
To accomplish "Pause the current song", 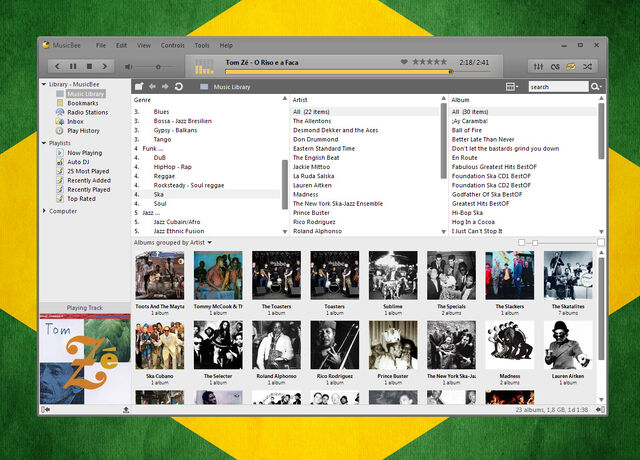I will [73, 66].
